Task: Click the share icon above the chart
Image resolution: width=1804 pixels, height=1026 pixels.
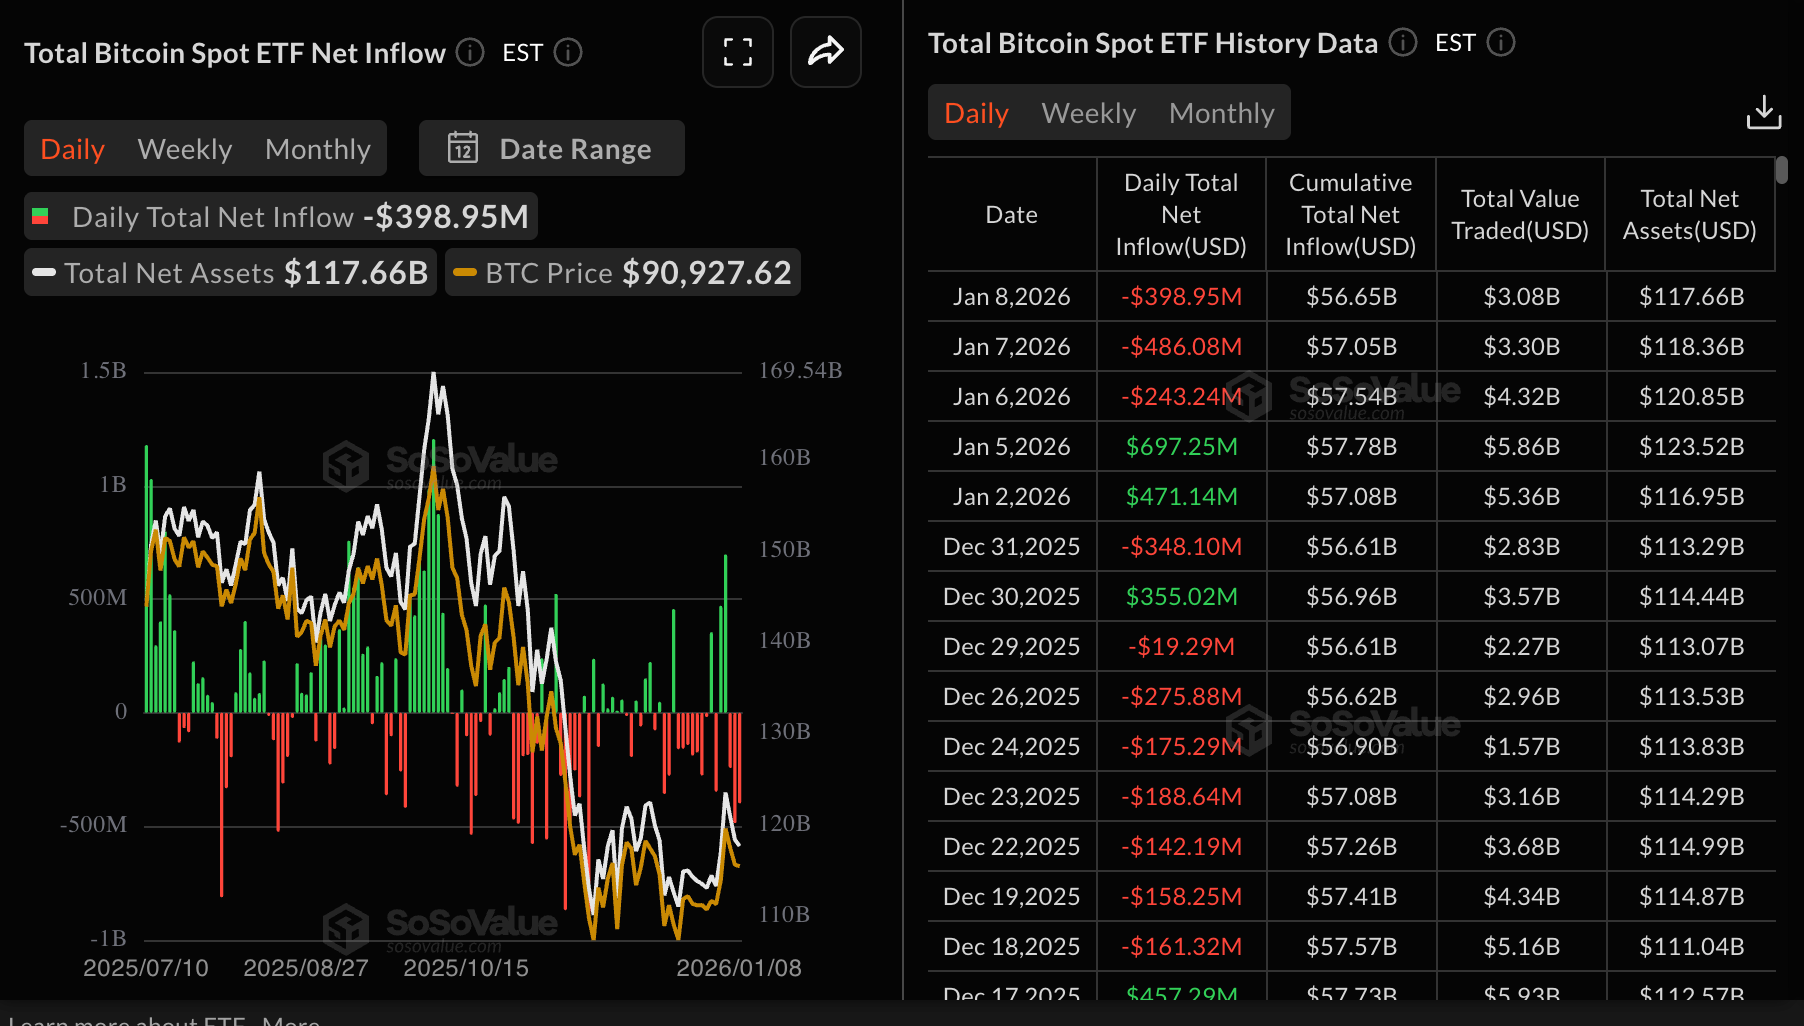Action: click(825, 52)
